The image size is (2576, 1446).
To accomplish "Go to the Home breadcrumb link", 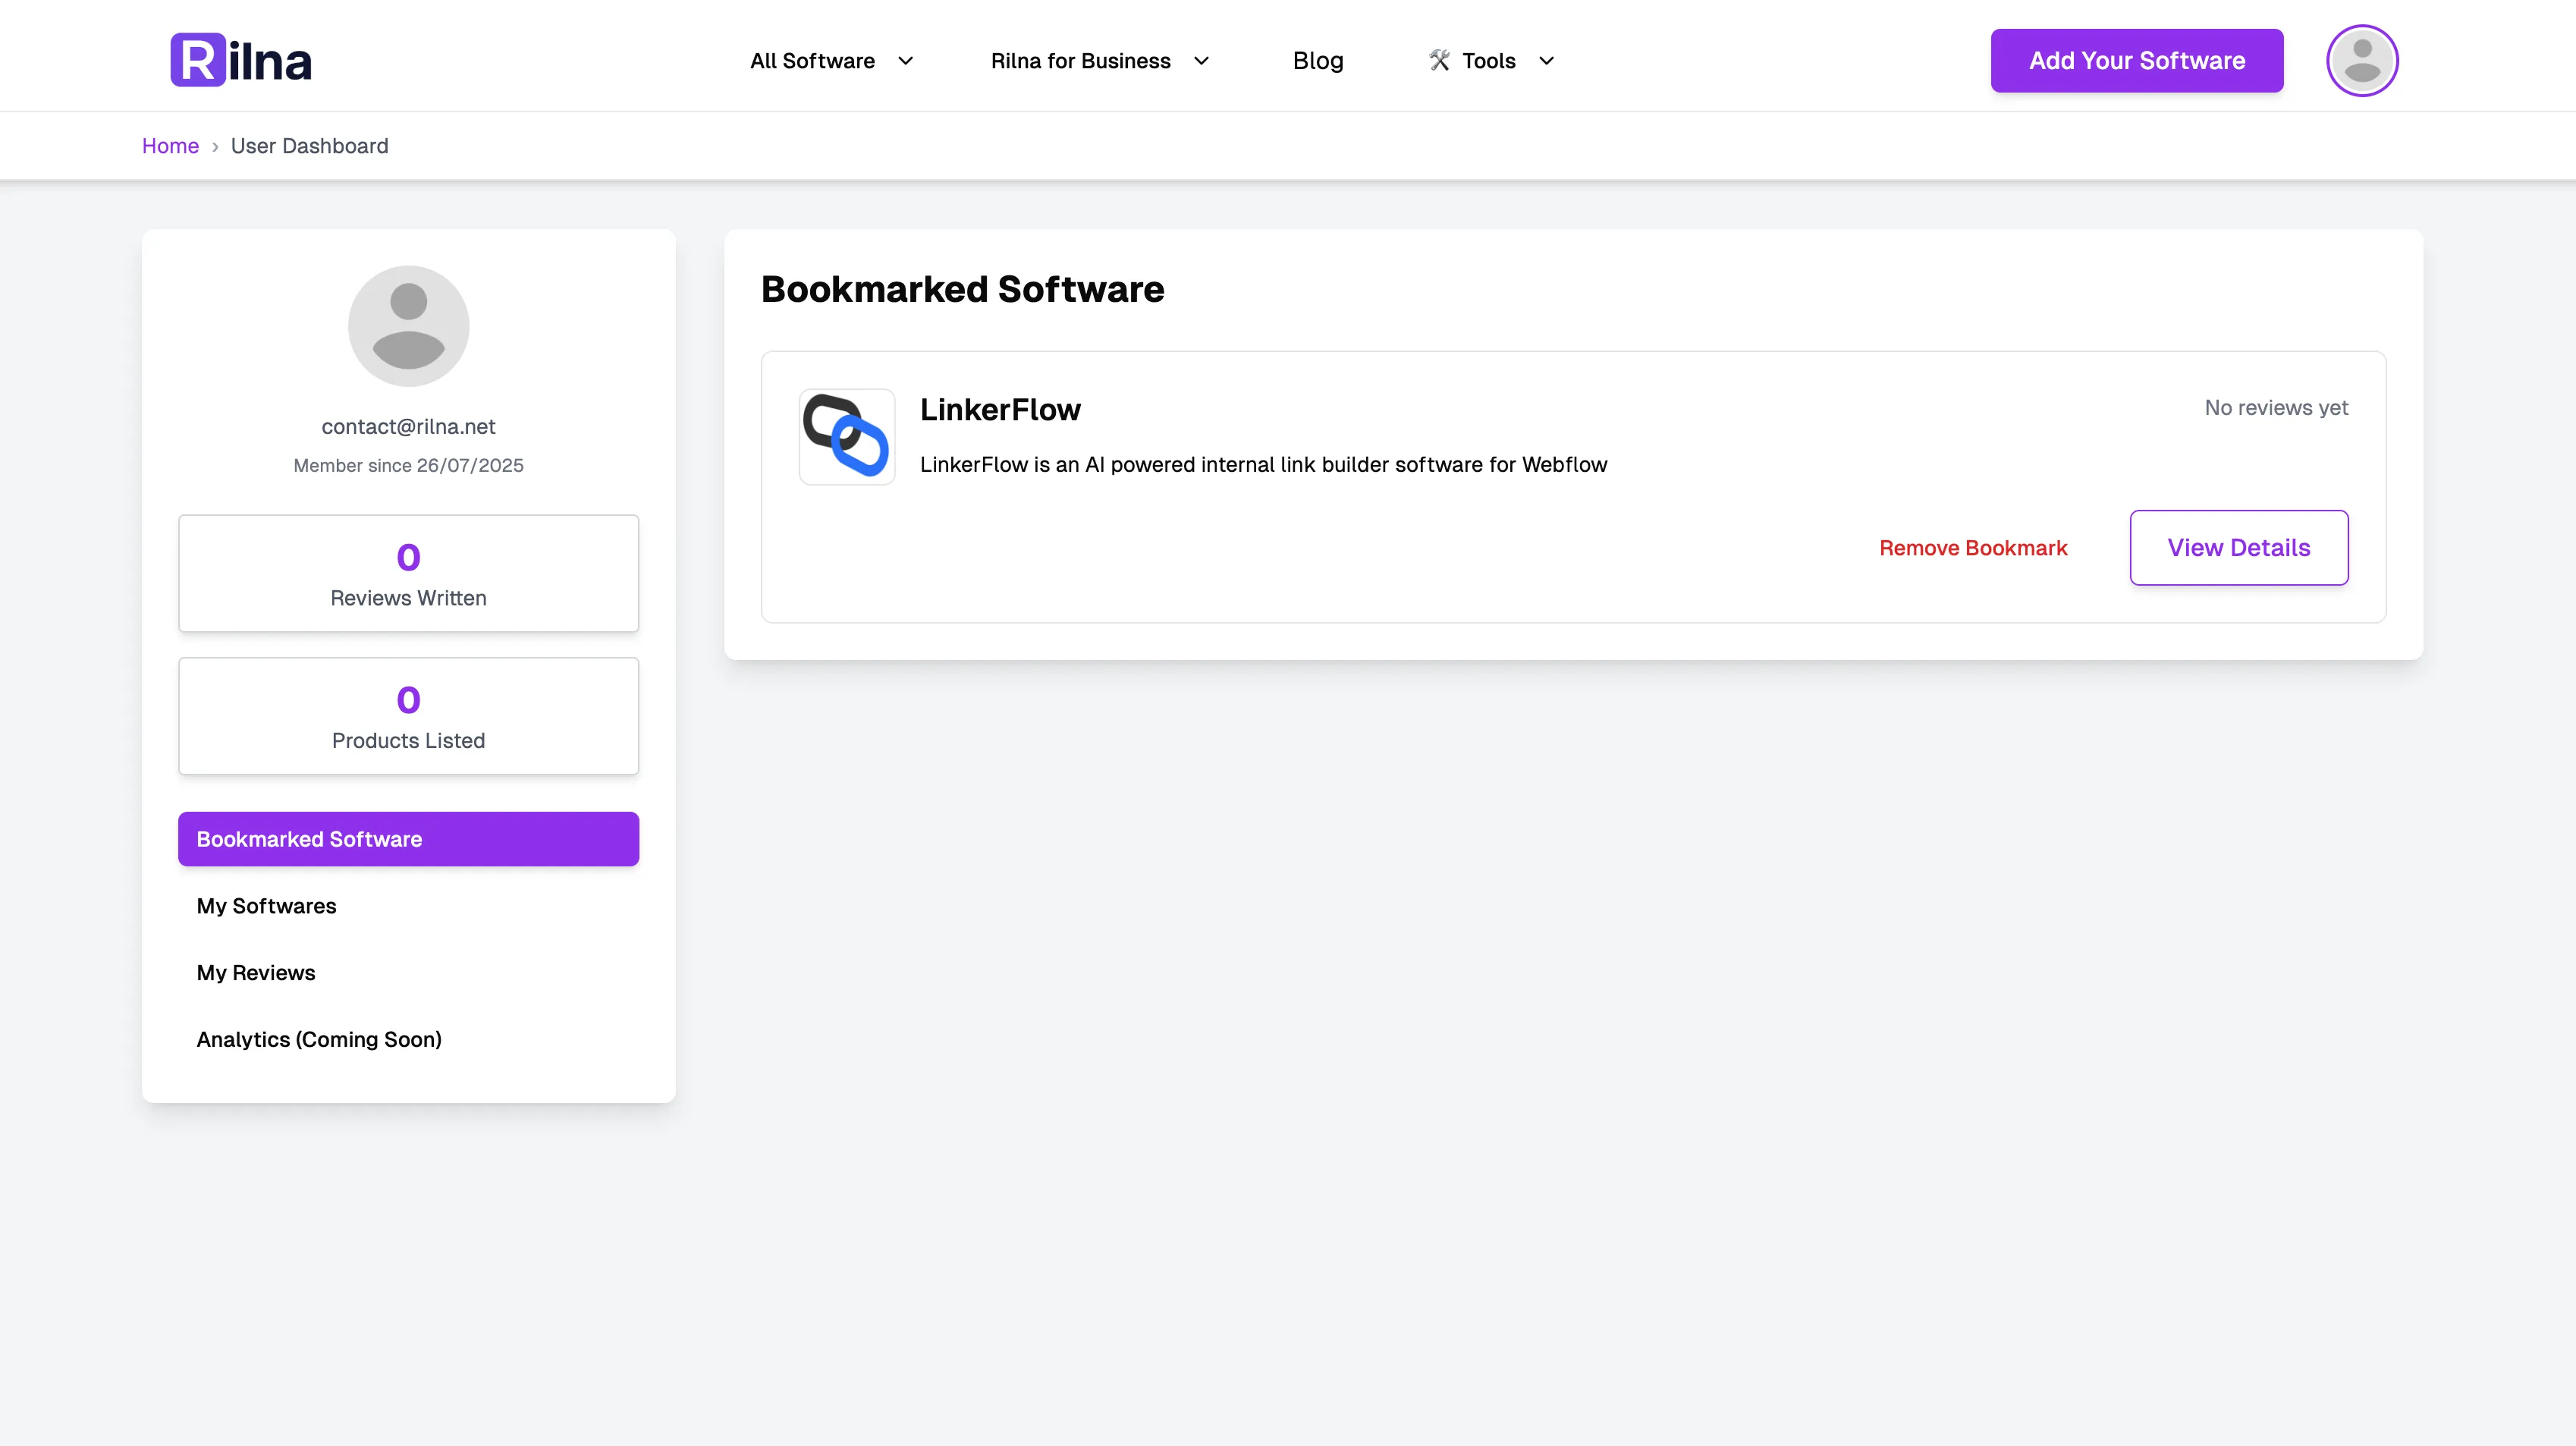I will [x=170, y=146].
